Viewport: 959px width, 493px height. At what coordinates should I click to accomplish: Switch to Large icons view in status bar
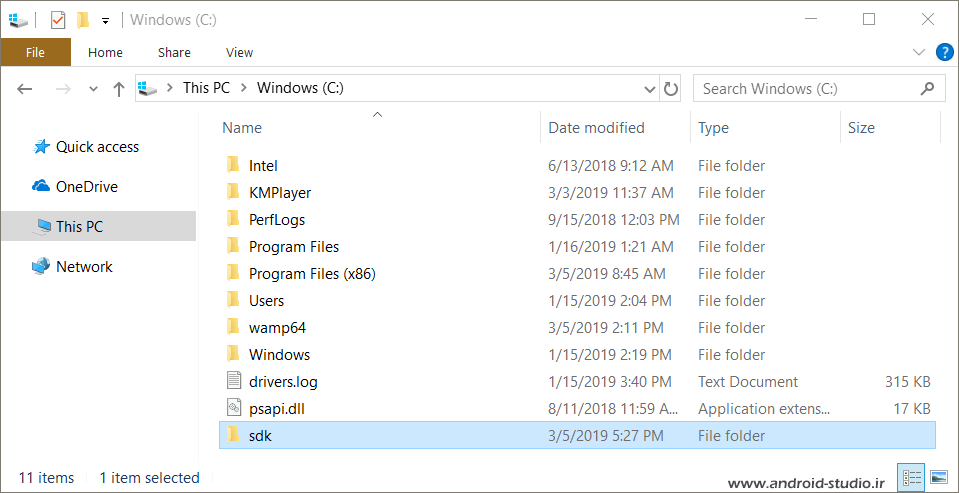939,477
